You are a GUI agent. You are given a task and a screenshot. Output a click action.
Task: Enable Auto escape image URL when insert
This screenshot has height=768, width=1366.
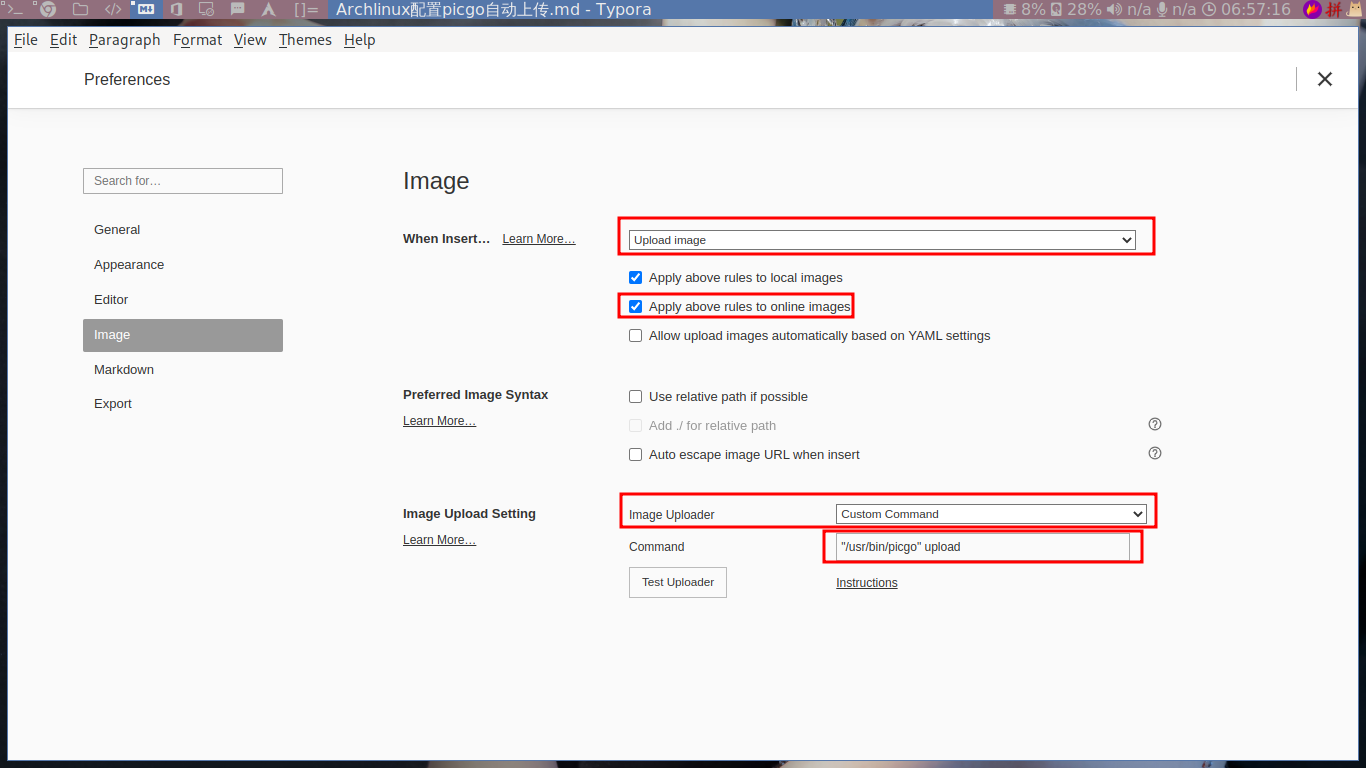pyautogui.click(x=635, y=454)
